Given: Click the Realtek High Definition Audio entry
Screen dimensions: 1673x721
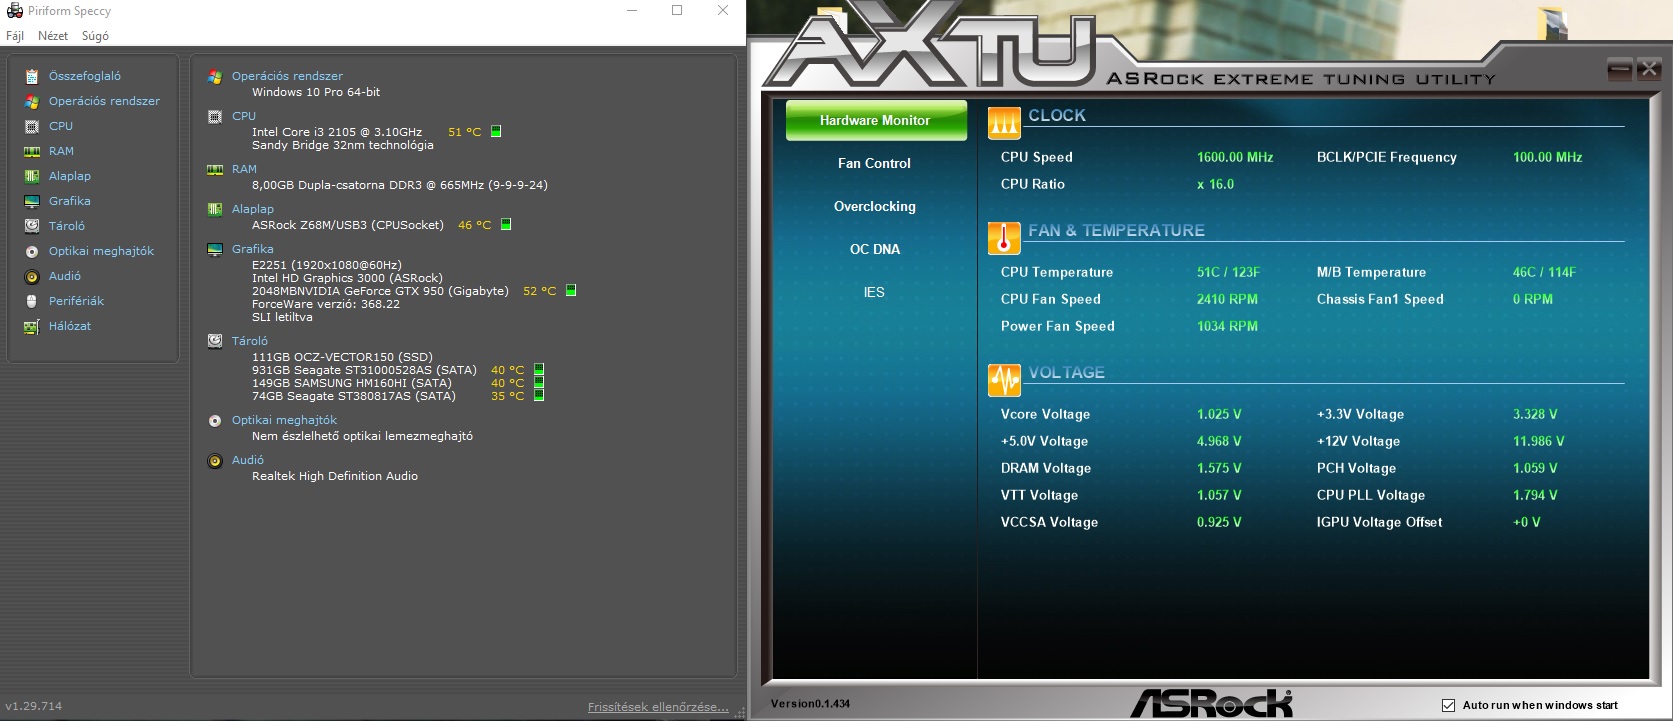Looking at the screenshot, I should 335,476.
